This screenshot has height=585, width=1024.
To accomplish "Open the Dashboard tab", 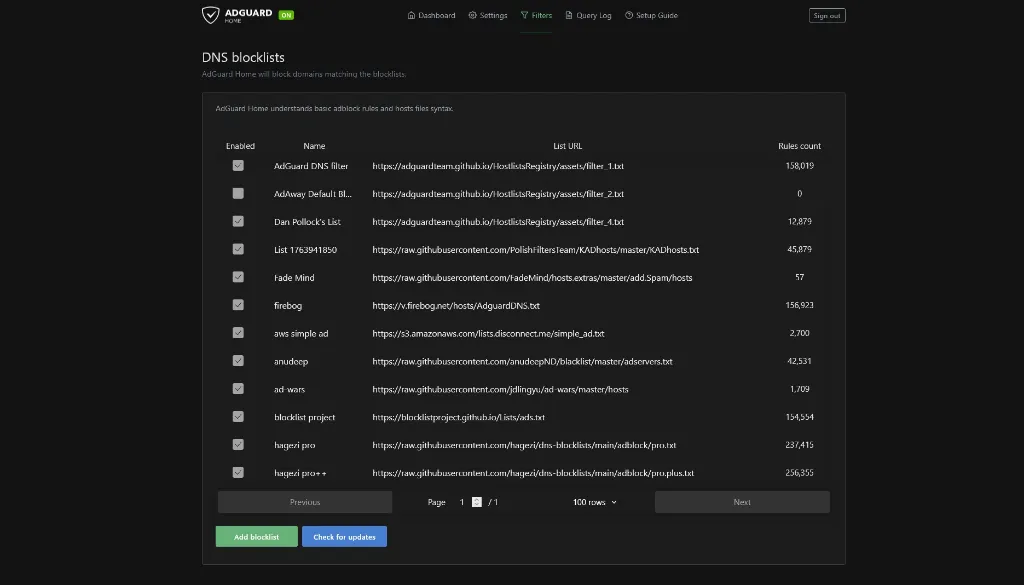I will [432, 15].
